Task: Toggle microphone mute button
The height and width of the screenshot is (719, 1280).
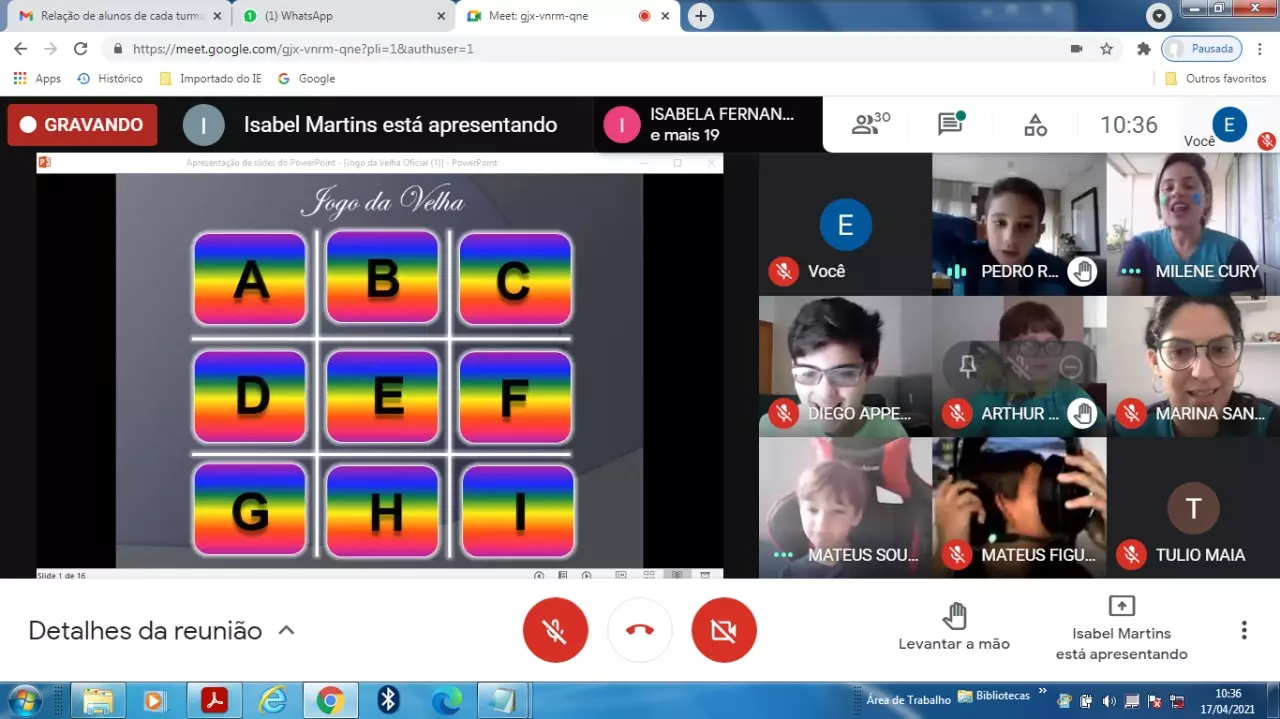Action: (555, 630)
